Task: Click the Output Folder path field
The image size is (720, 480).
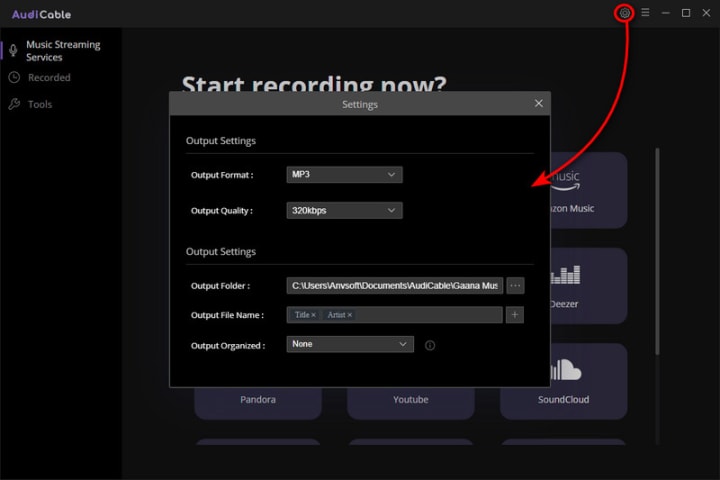Action: coord(394,286)
